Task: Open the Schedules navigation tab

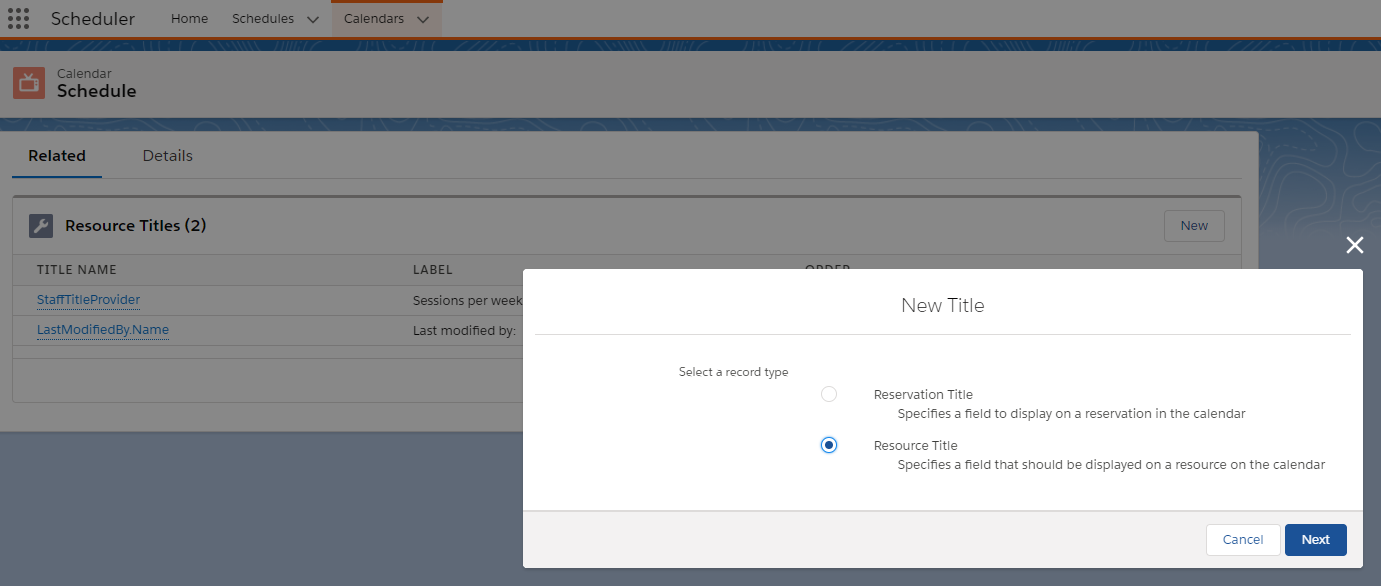Action: [263, 19]
